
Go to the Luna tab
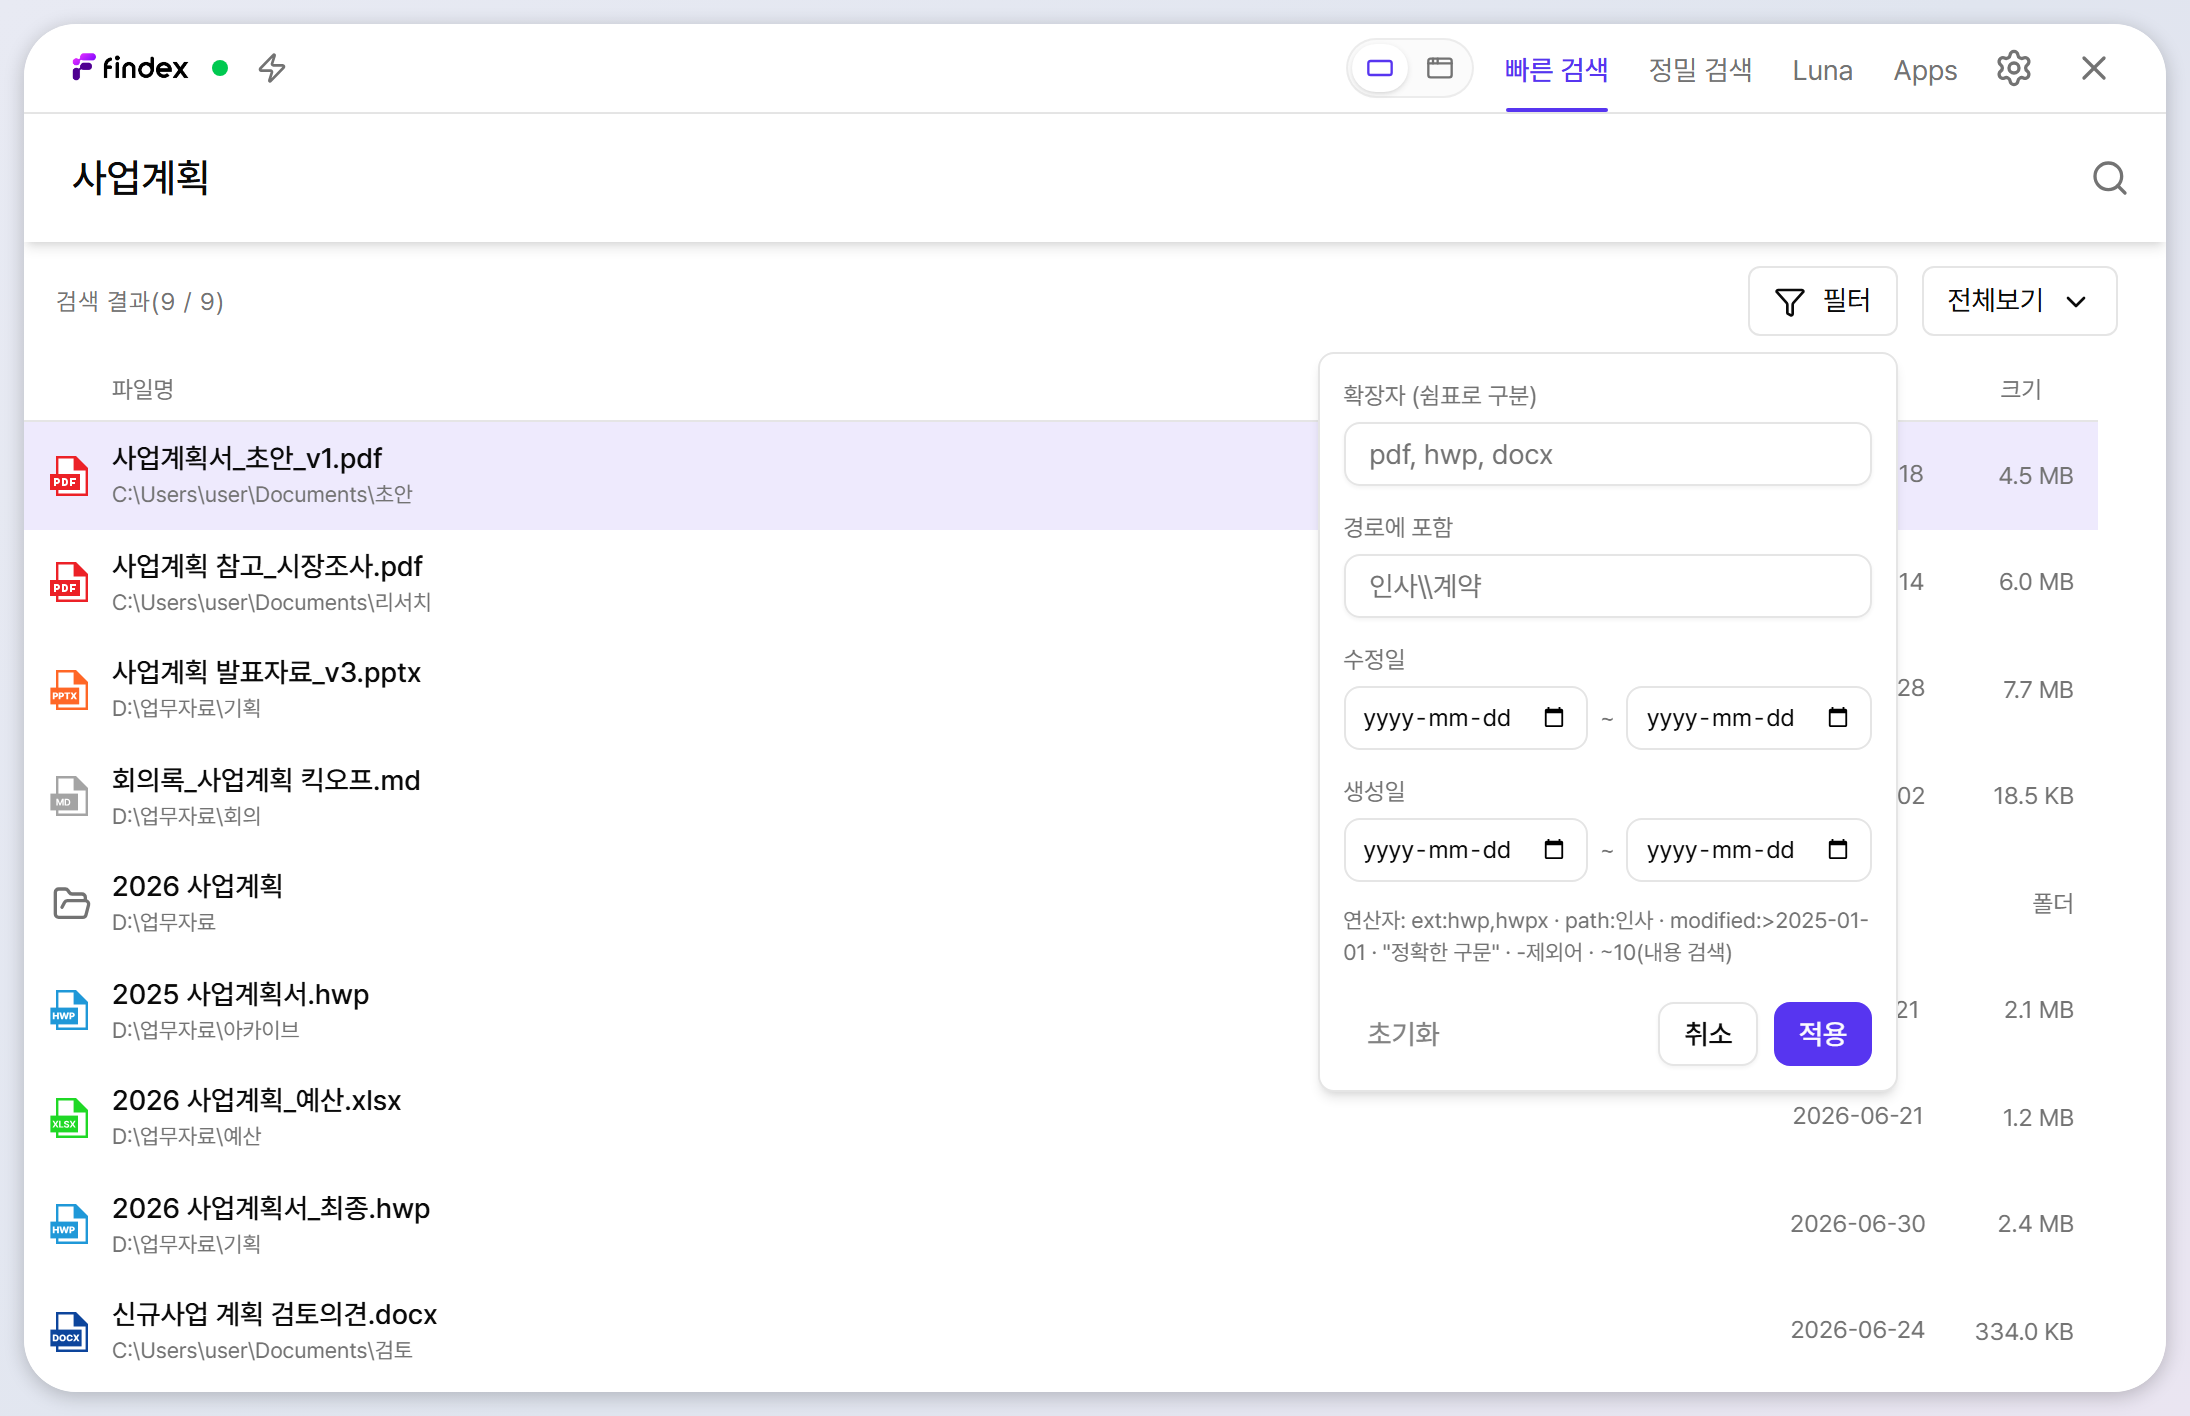pyautogui.click(x=1823, y=70)
